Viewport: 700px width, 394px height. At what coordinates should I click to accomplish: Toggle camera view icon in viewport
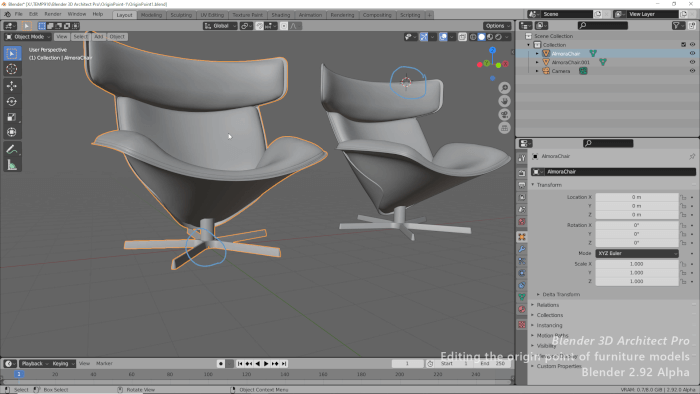(x=504, y=115)
